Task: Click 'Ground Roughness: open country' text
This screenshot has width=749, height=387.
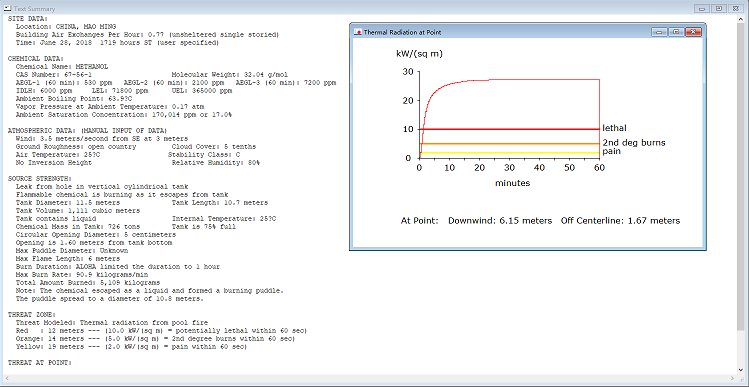Action: [x=75, y=147]
